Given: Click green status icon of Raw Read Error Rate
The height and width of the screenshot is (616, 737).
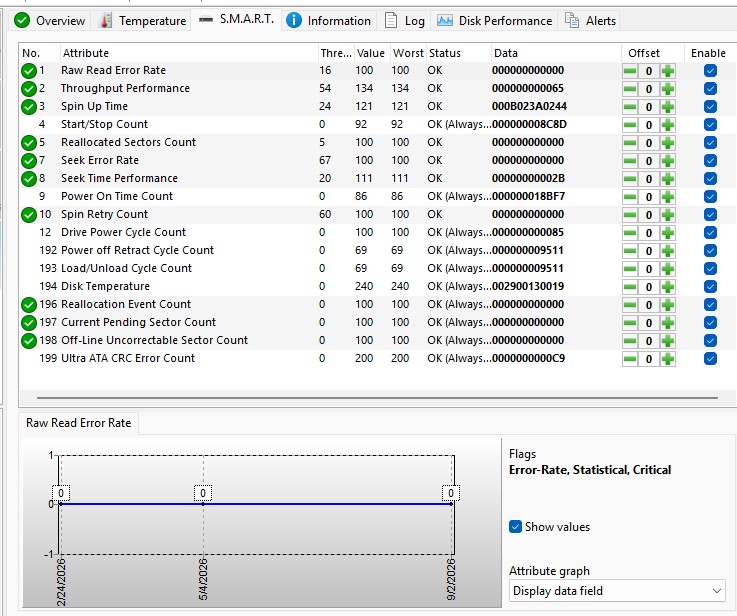Looking at the screenshot, I should click(29, 71).
